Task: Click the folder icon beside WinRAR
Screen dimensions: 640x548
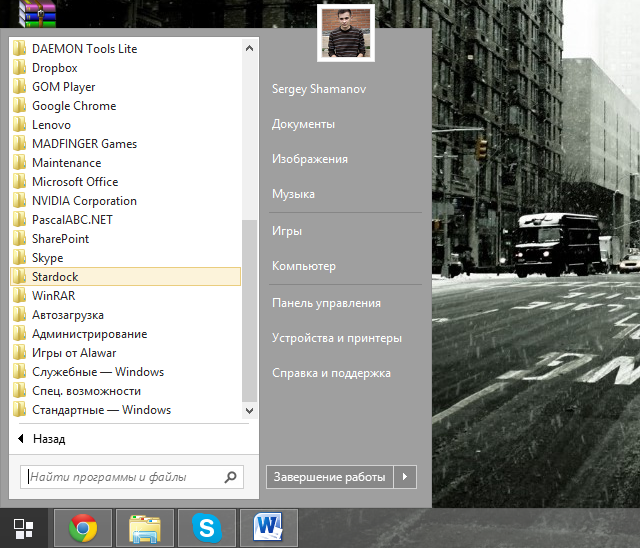Action: 20,295
